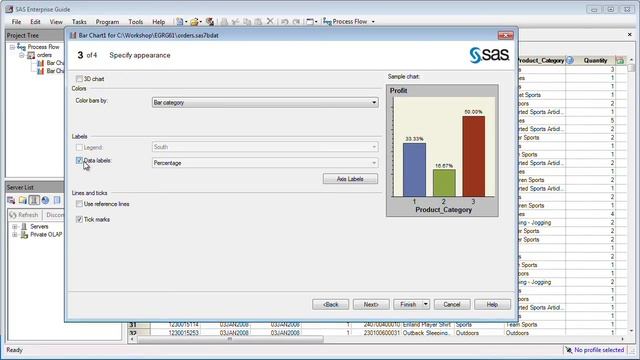Select the second Bar Chart icon in Project Tree
Image resolution: width=640 pixels, height=360 pixels.
41,71
